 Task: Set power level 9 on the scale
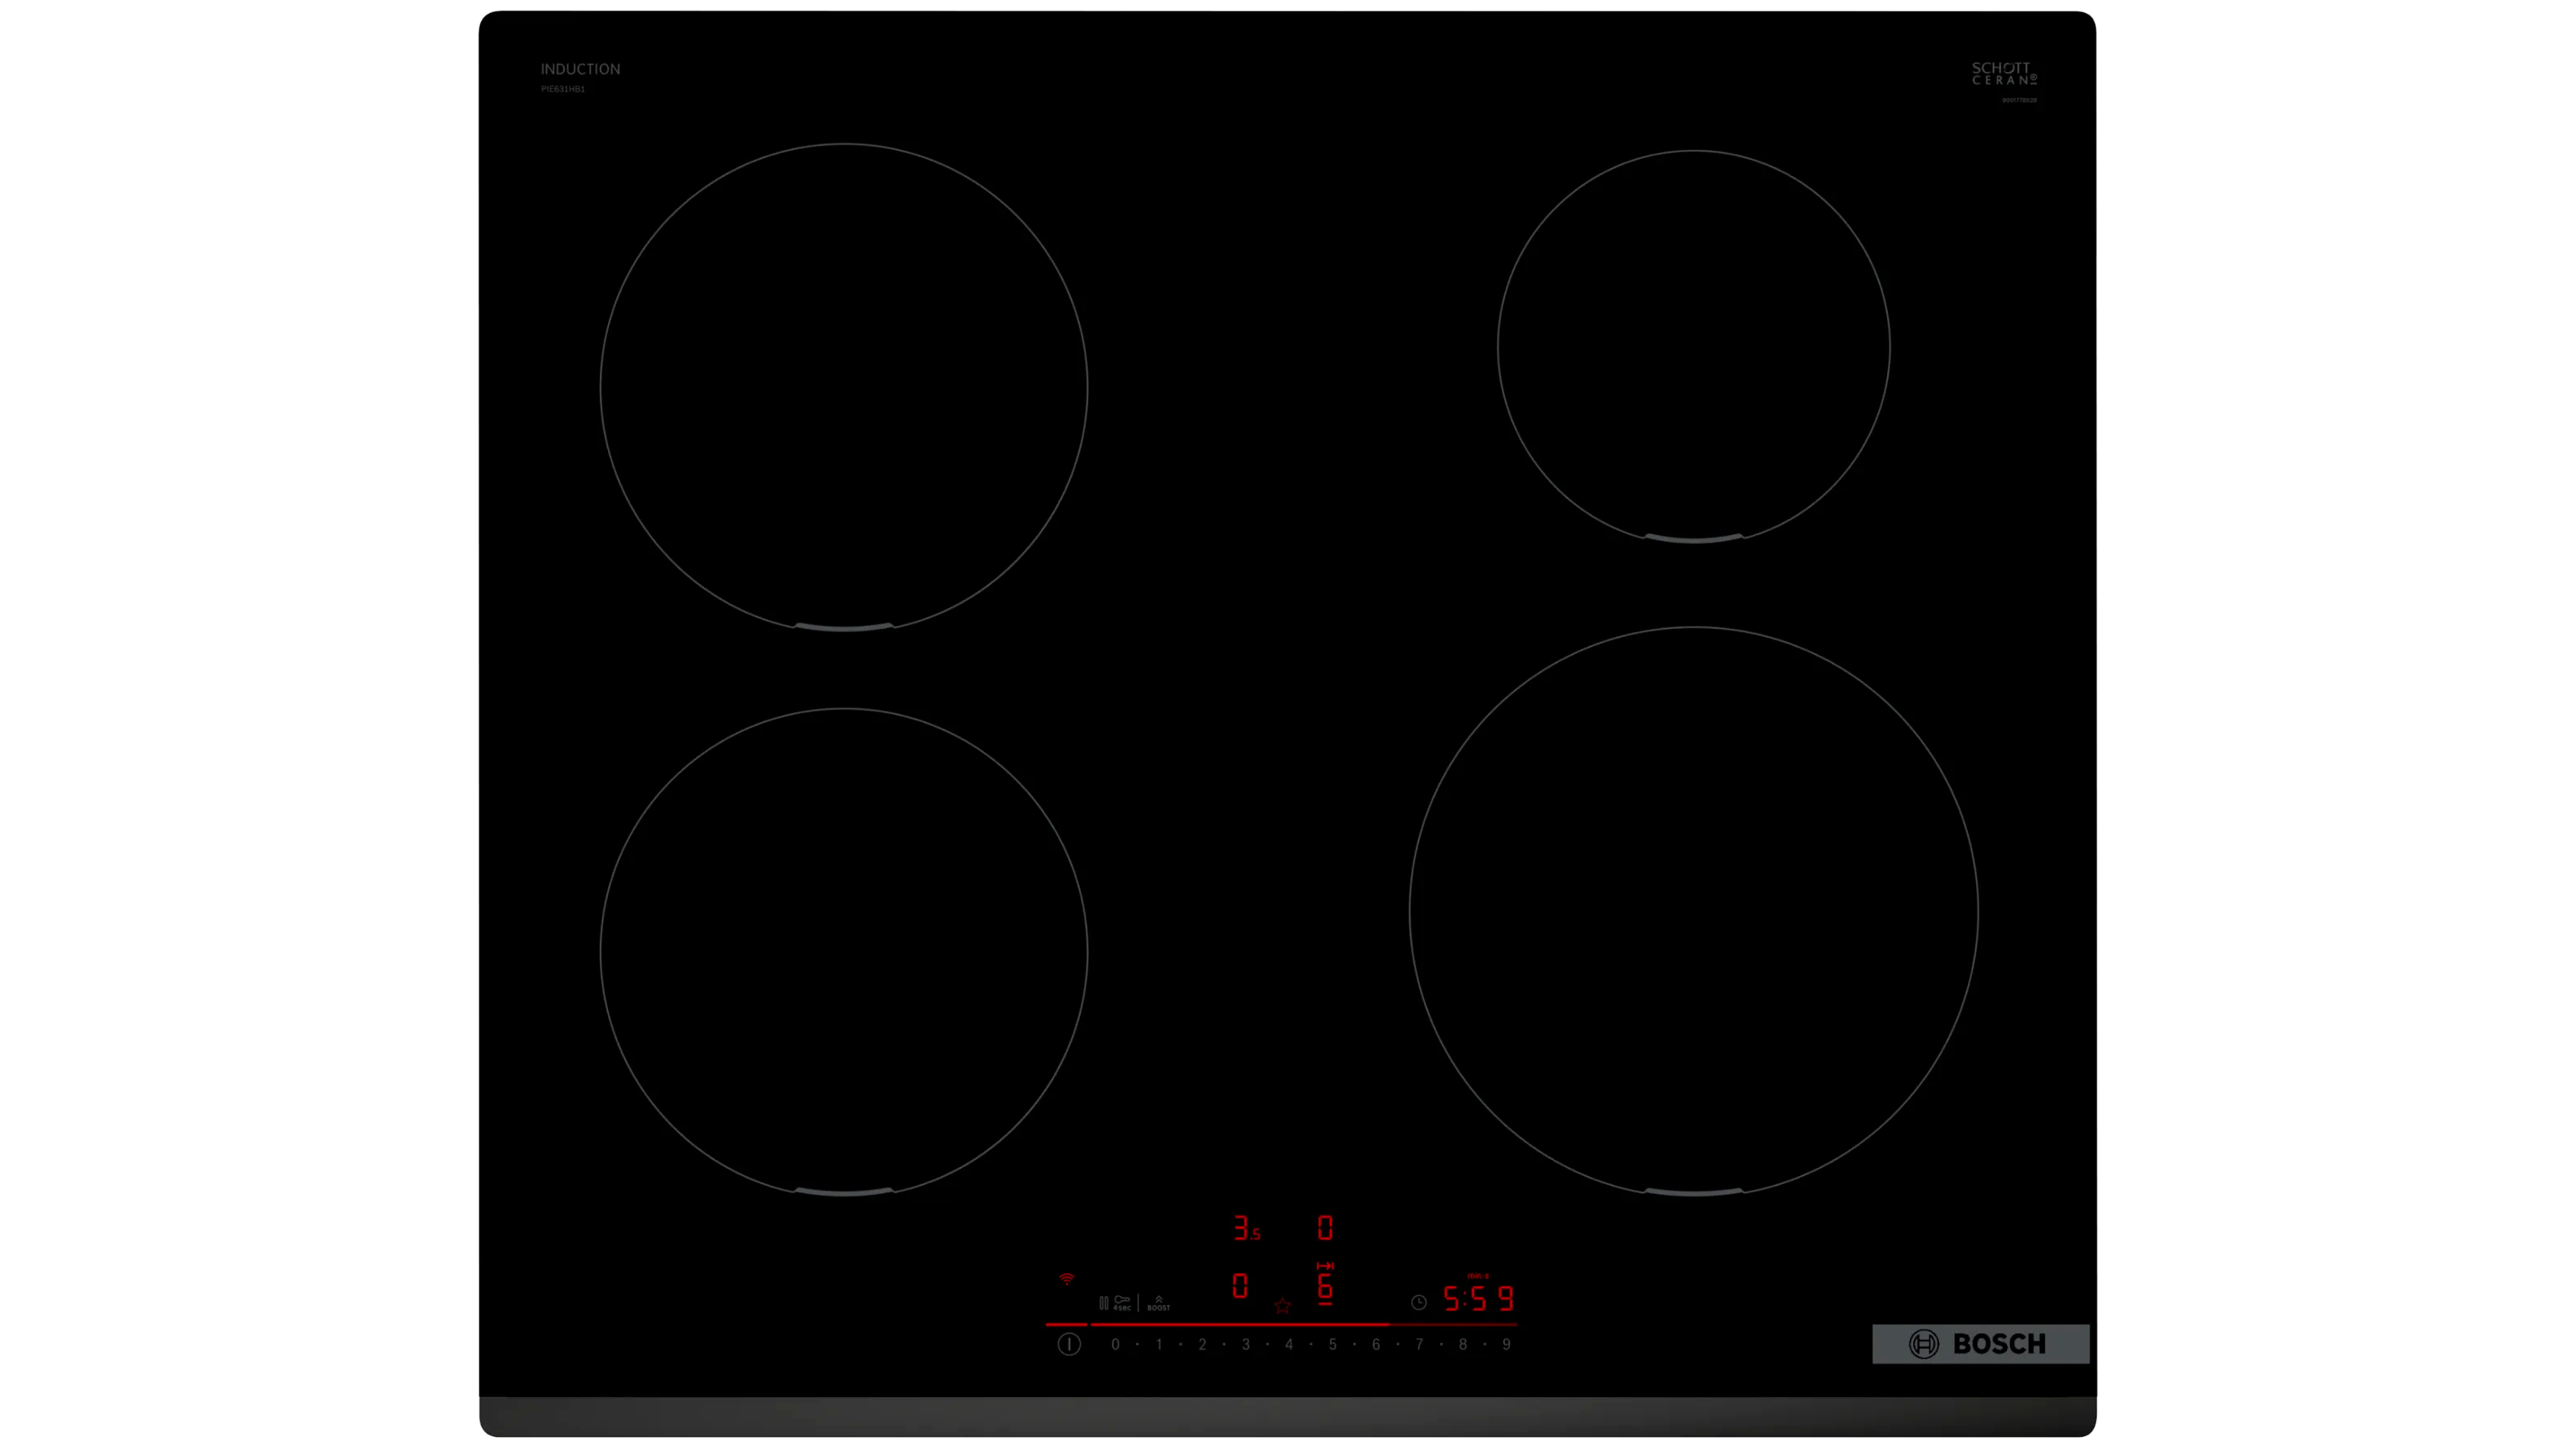[x=1506, y=1344]
